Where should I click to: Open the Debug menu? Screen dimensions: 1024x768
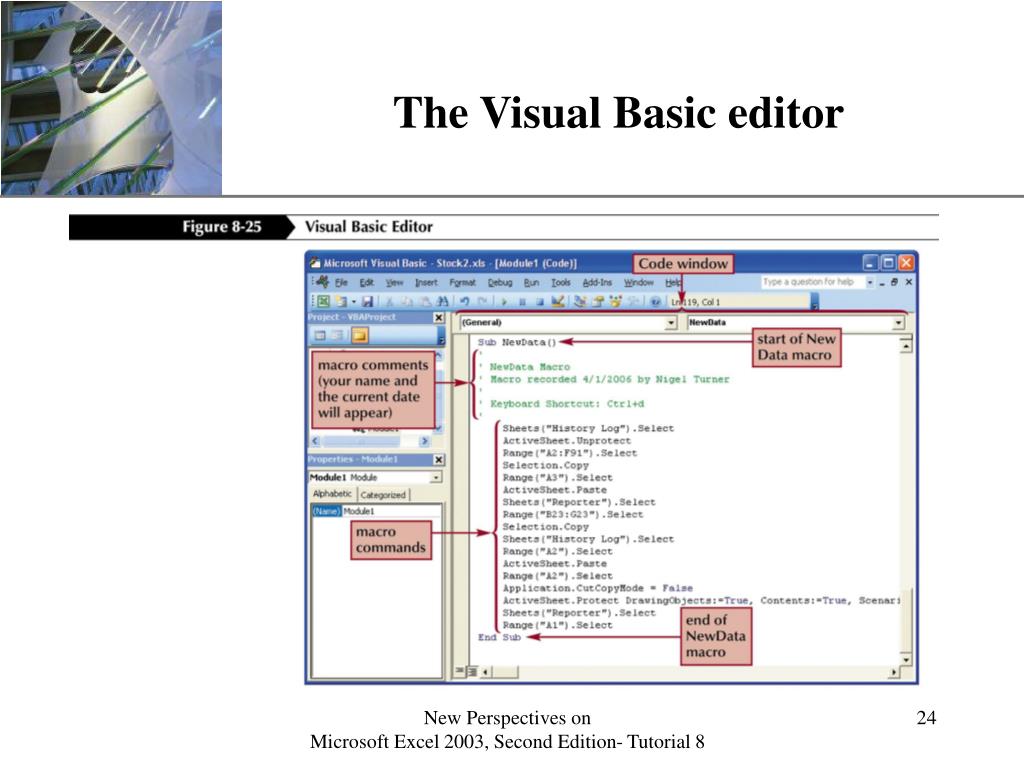pos(500,282)
